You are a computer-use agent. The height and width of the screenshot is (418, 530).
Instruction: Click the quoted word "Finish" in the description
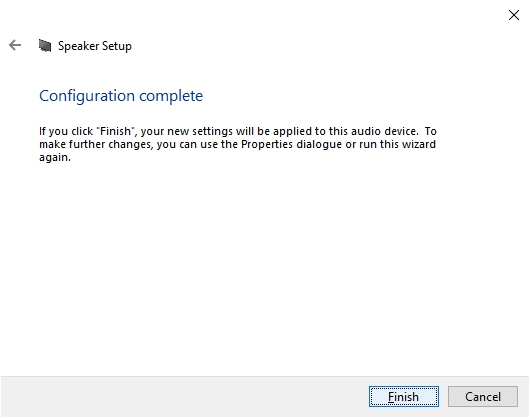116,131
